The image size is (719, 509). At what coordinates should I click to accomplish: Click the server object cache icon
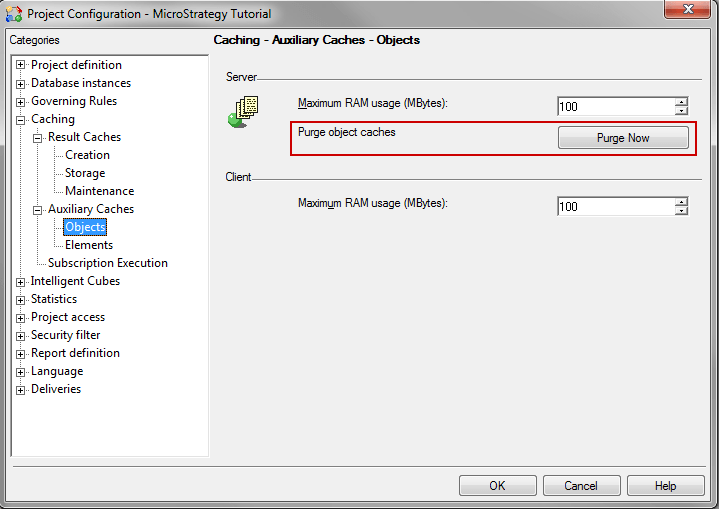pyautogui.click(x=243, y=112)
